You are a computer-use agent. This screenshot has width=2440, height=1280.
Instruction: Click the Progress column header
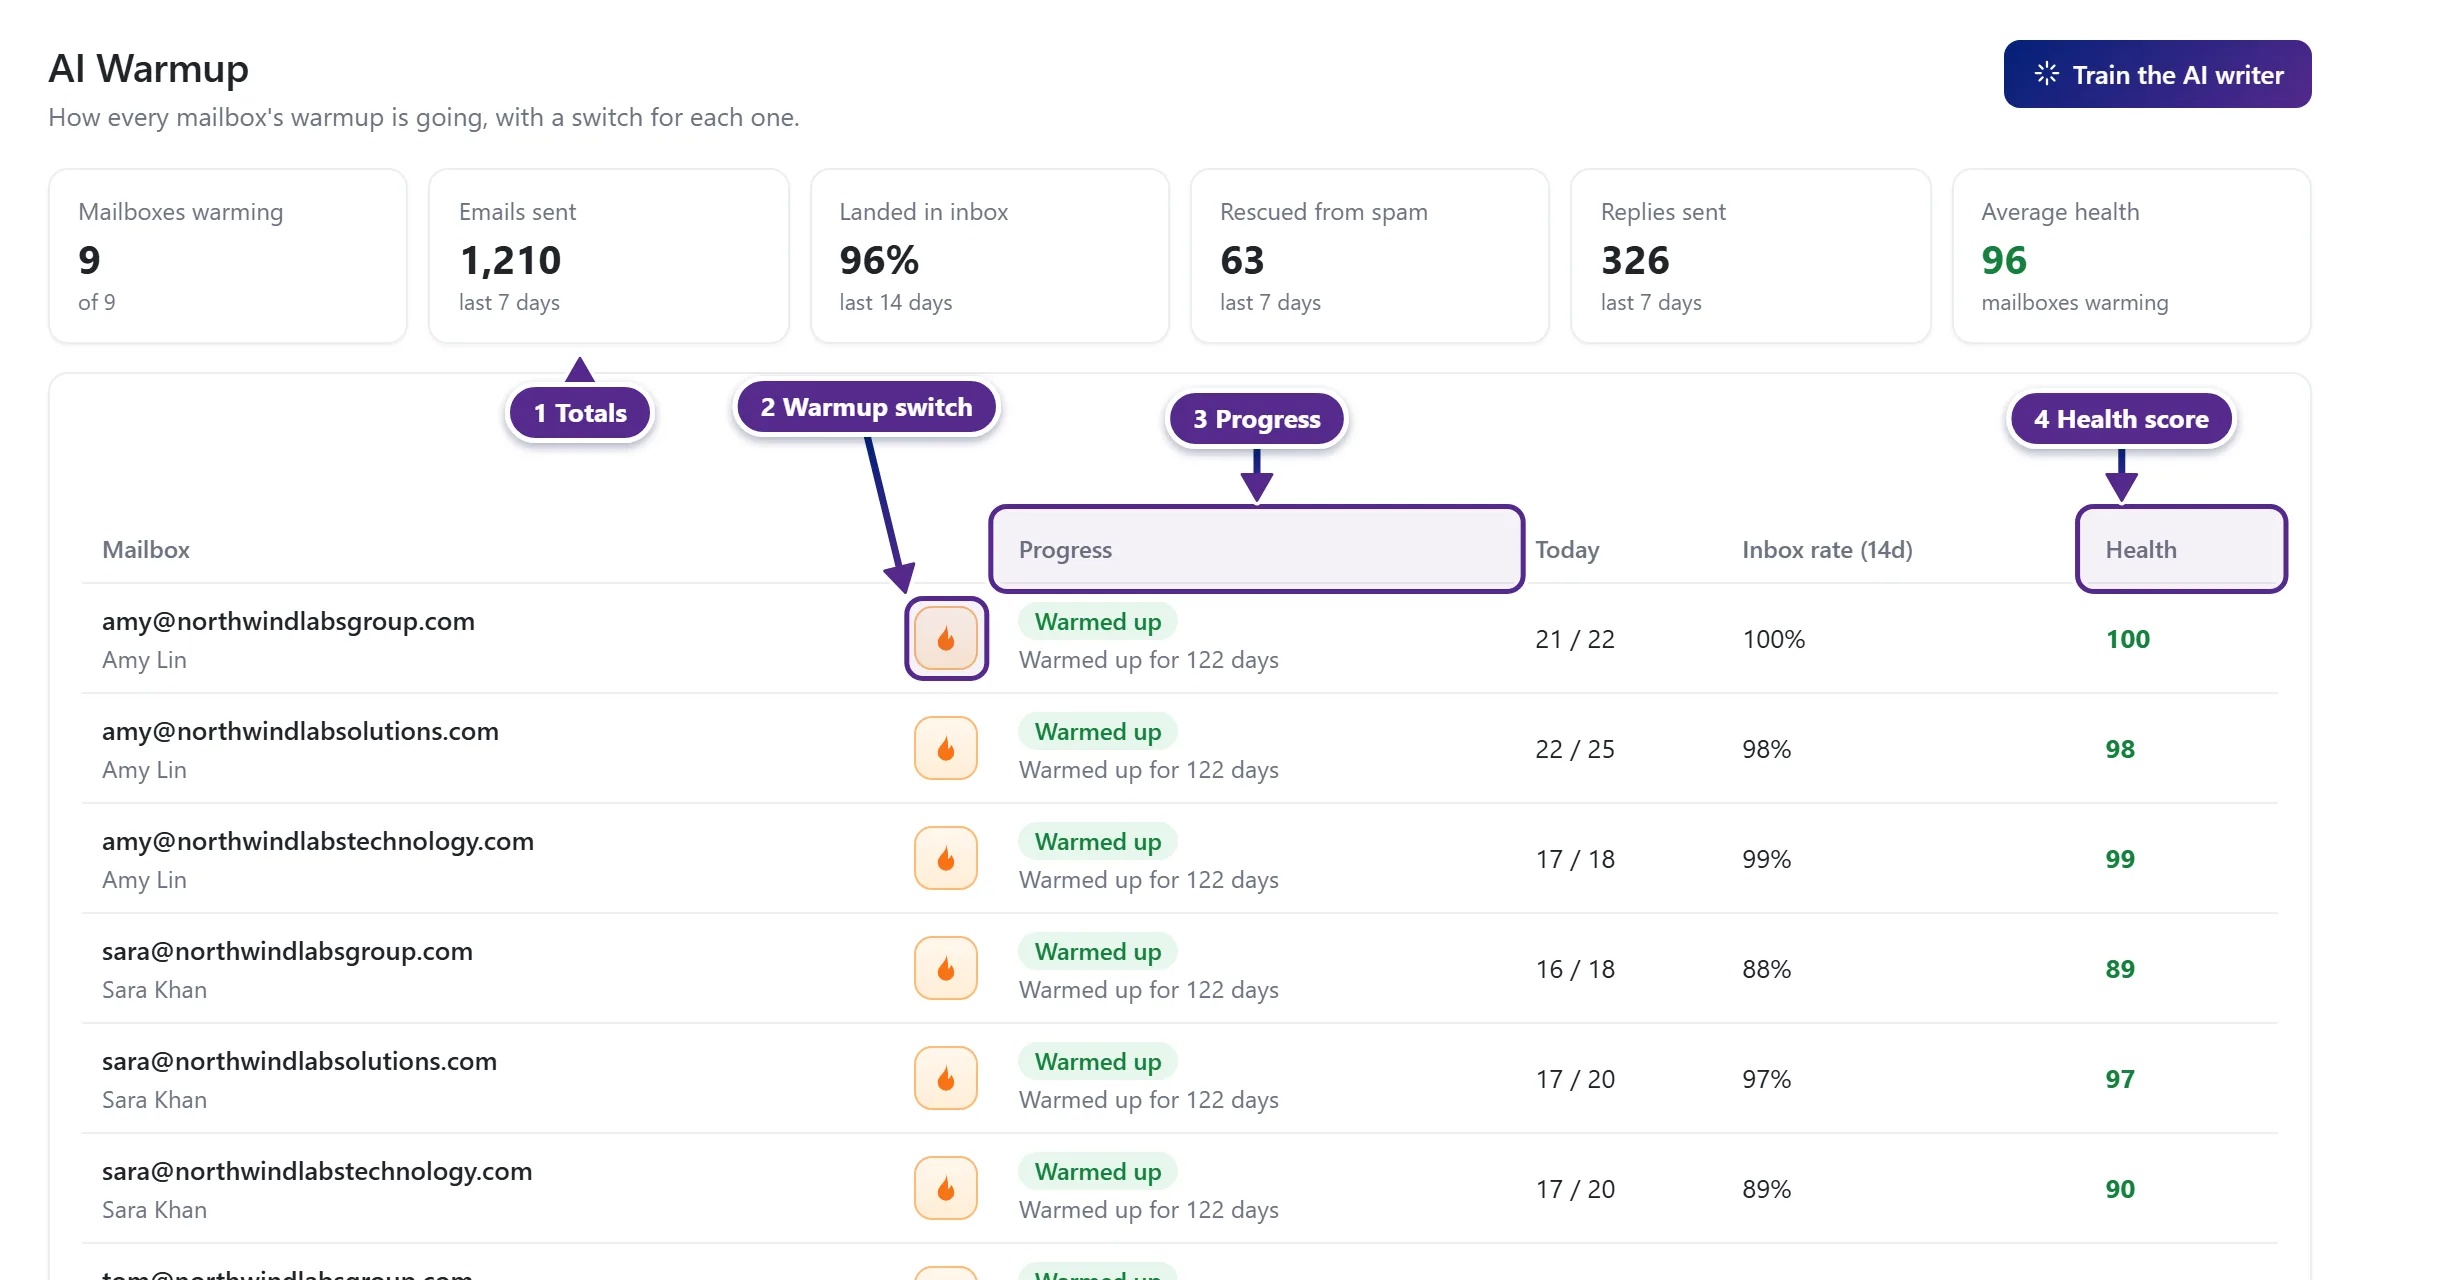pos(1065,550)
